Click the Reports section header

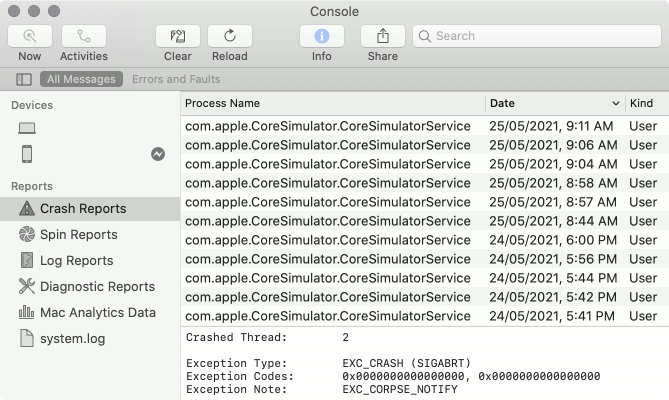(32, 186)
